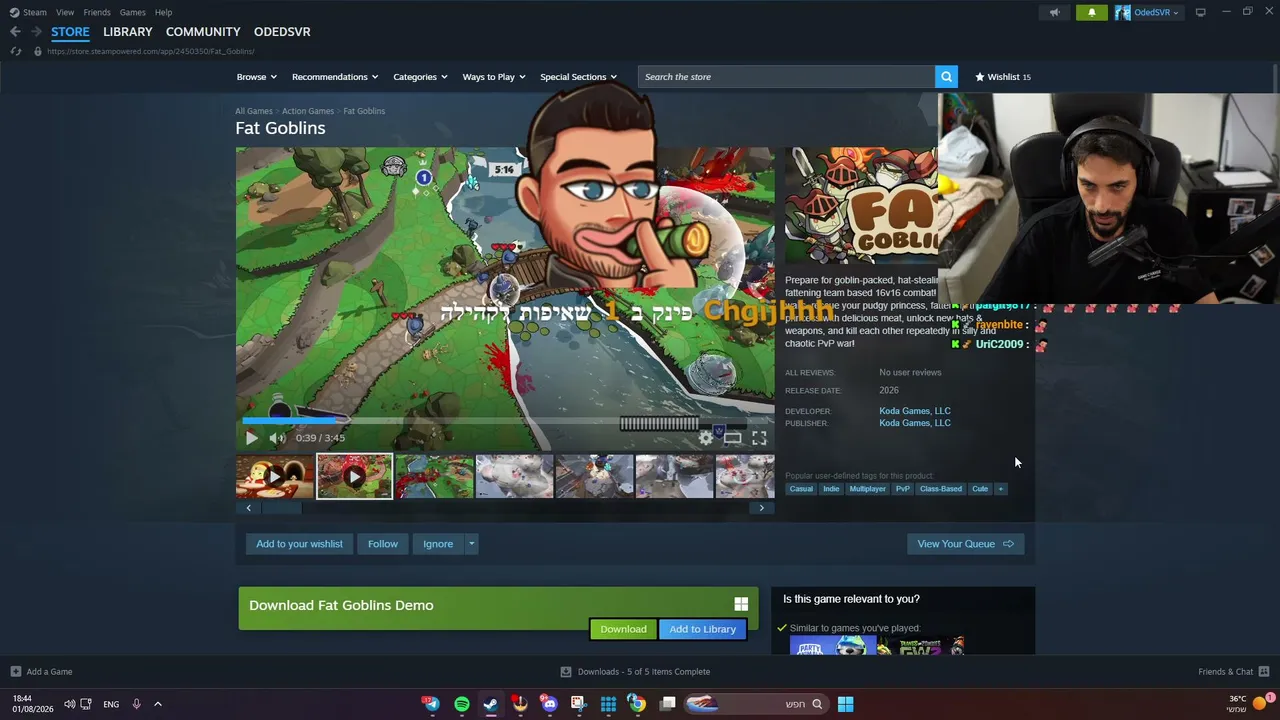This screenshot has height=720, width=1280.
Task: Click the Action Games breadcrumb
Action: click(308, 111)
